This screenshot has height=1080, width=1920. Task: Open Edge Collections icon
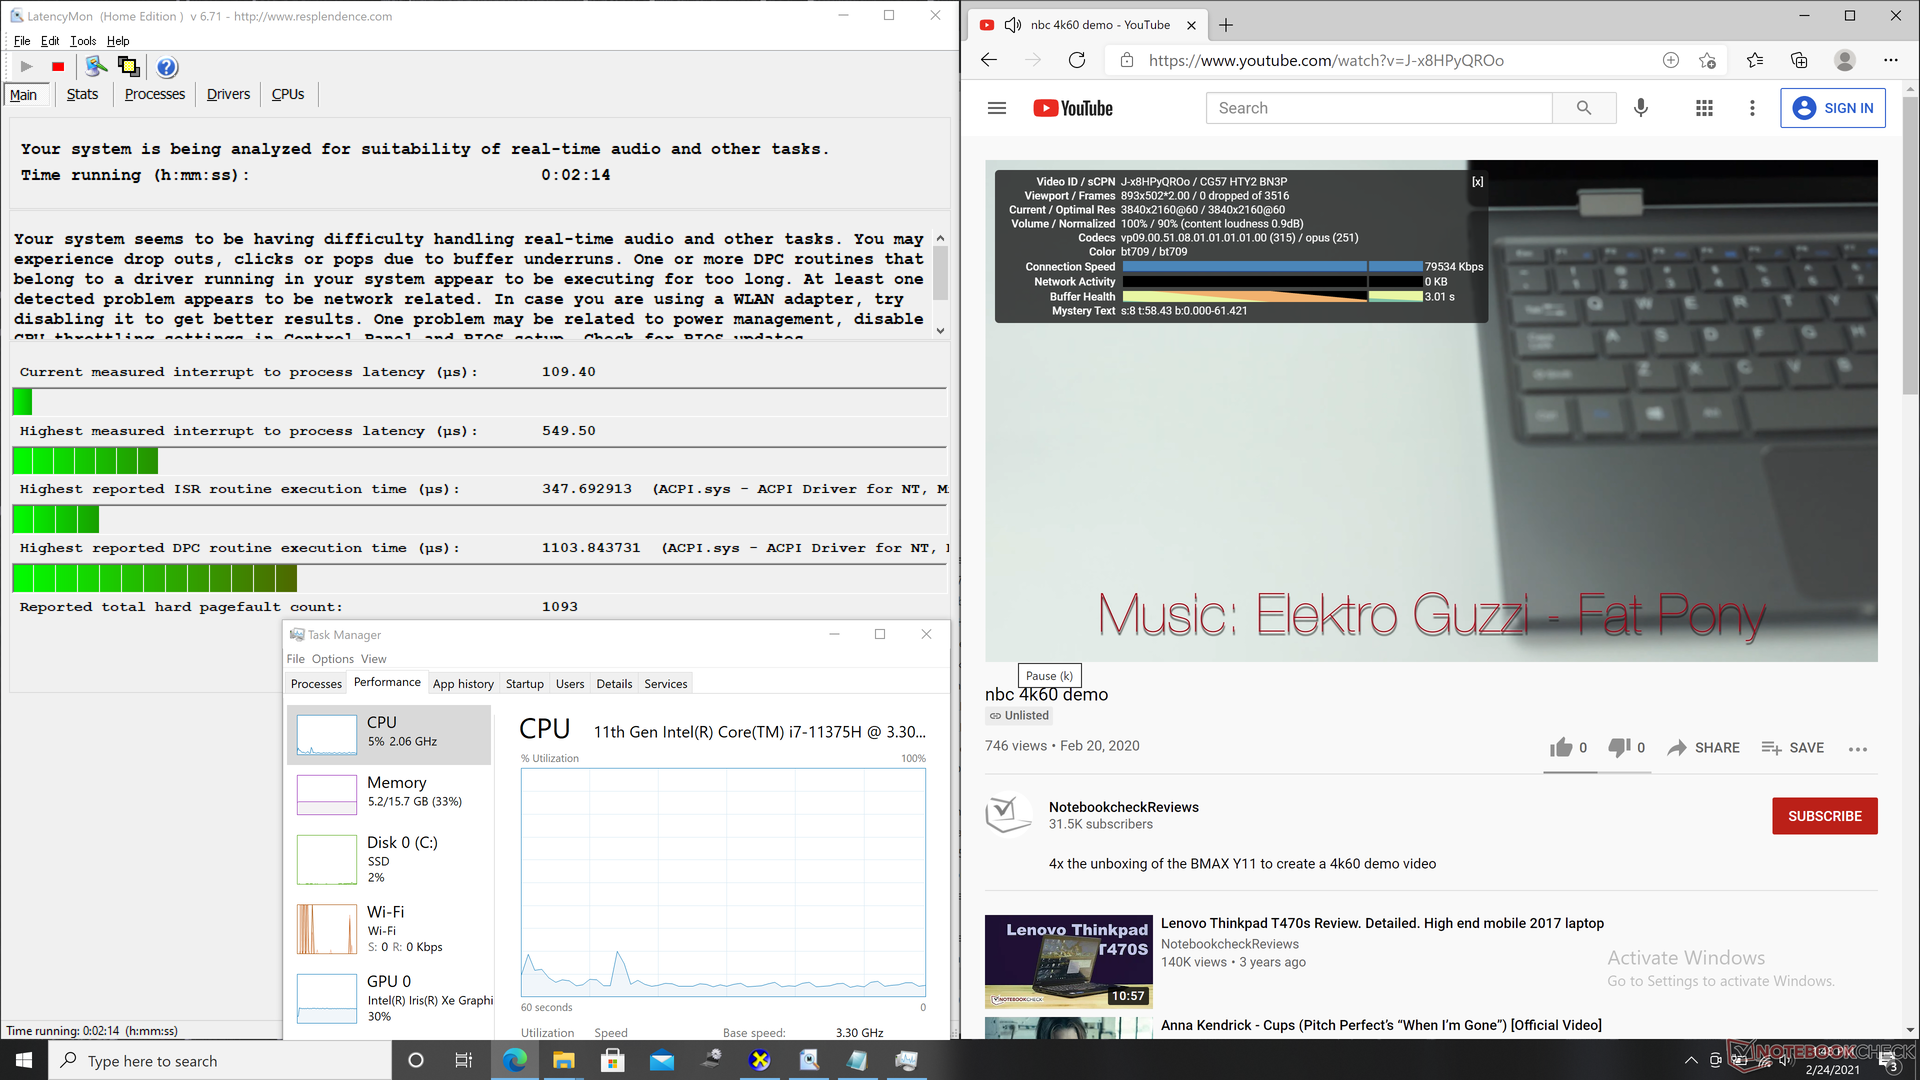(1799, 60)
